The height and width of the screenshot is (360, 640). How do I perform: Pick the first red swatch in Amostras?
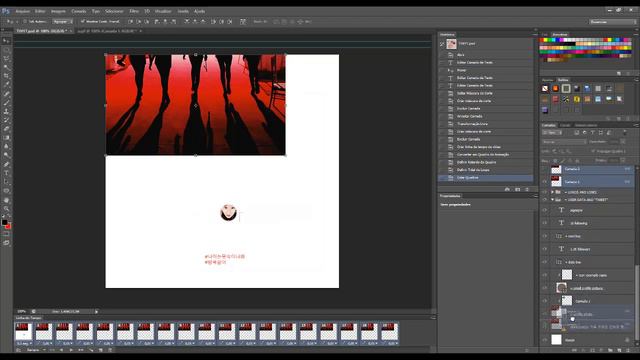click(542, 40)
